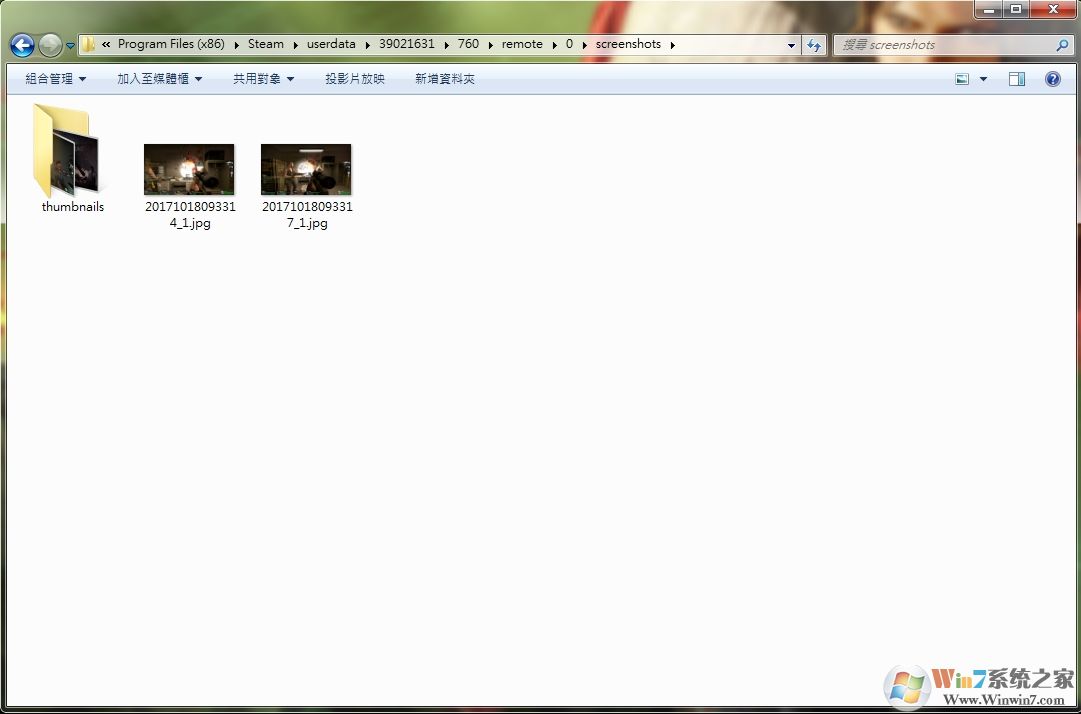Navigate to remote breadcrumb folder
1081x714 pixels.
522,44
